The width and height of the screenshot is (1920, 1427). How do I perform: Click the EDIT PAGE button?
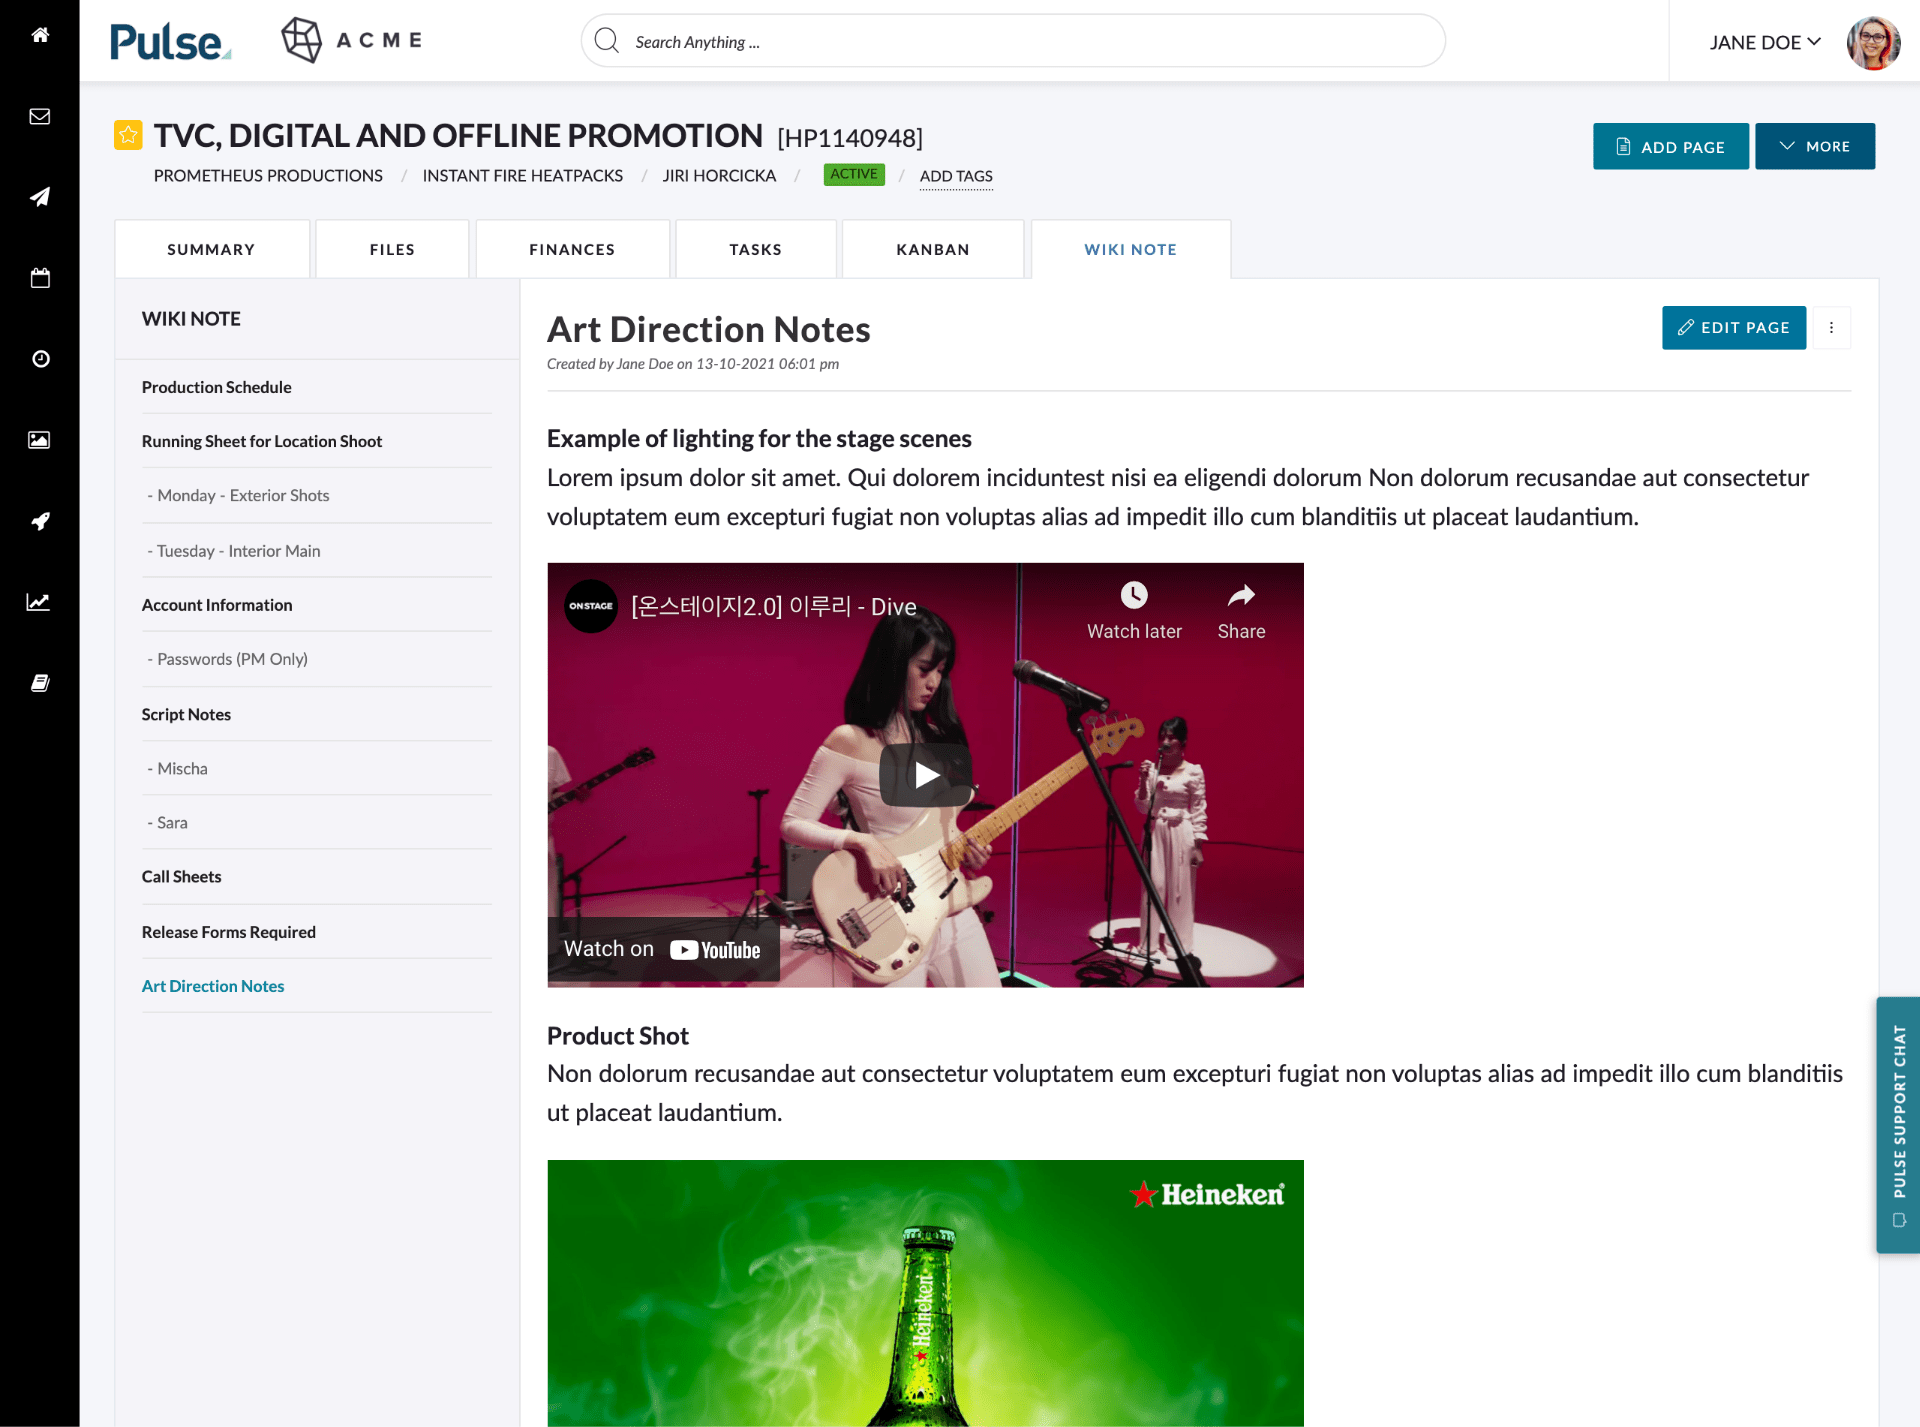1733,327
